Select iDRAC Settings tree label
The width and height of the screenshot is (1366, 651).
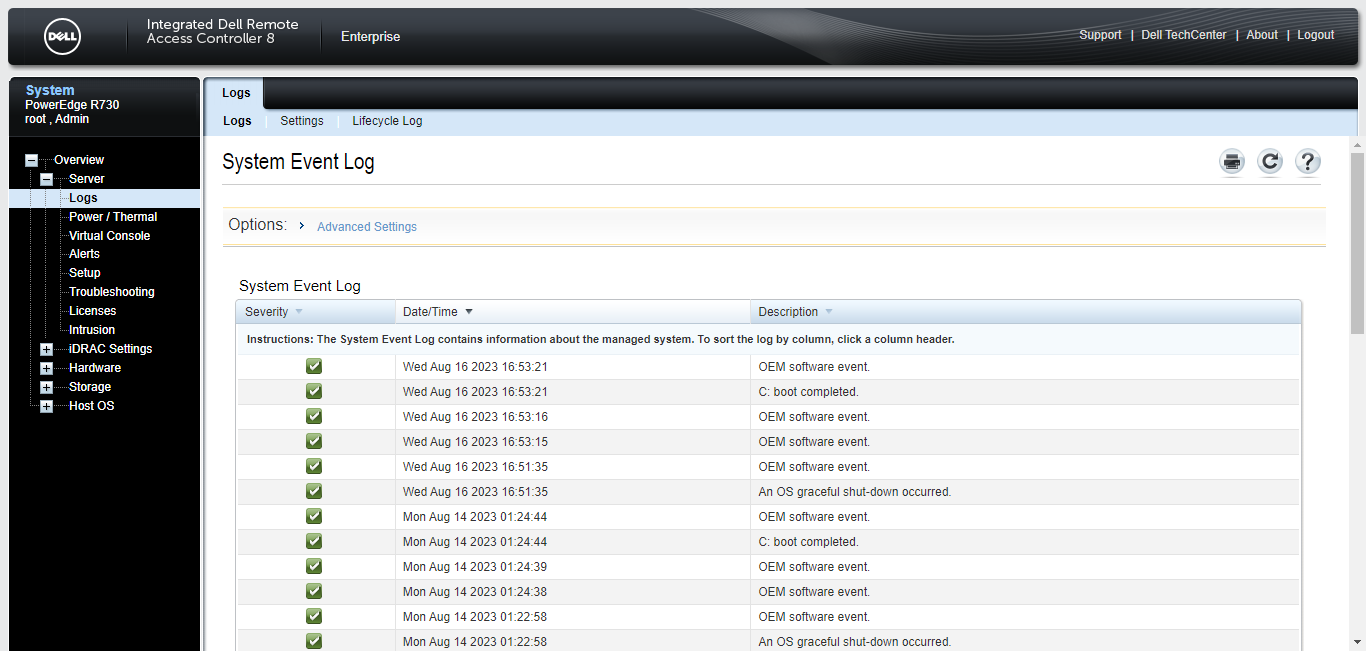(111, 349)
